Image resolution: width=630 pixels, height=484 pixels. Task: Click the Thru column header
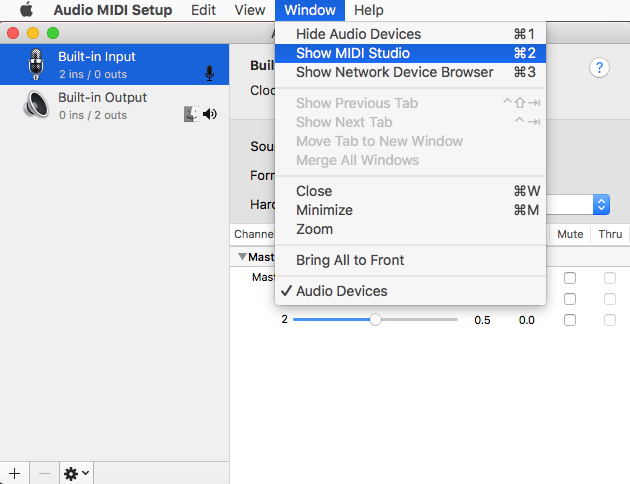[x=610, y=234]
